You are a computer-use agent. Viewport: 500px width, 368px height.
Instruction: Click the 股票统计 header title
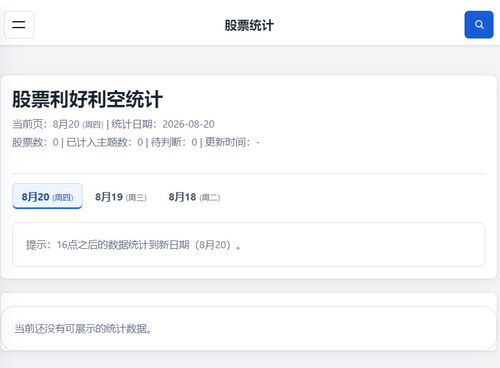click(249, 25)
